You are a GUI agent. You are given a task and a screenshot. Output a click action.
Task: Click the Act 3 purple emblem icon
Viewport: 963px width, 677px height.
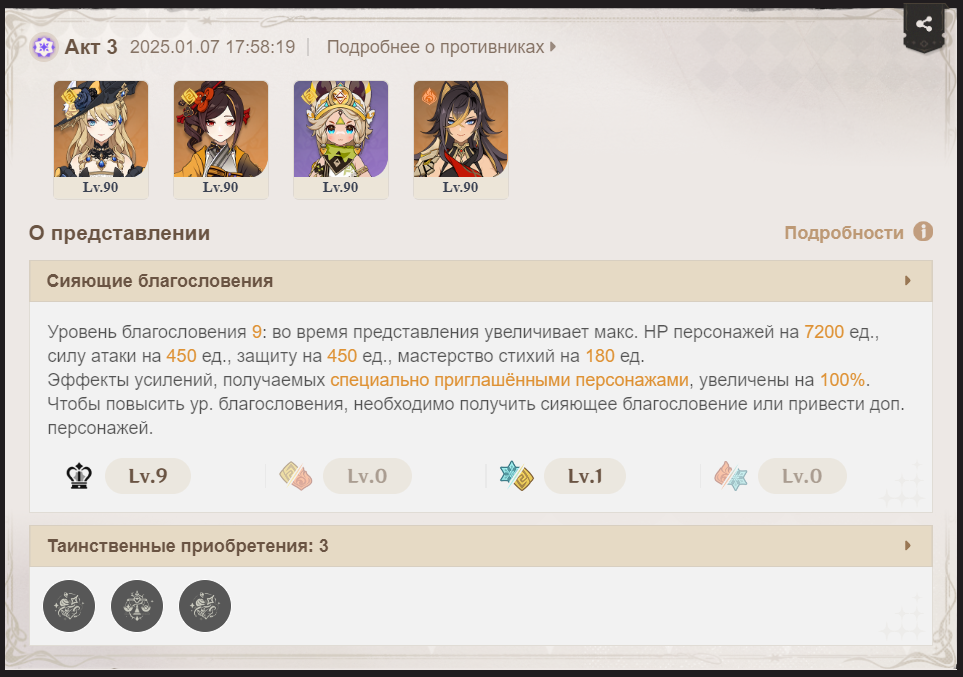(x=44, y=47)
